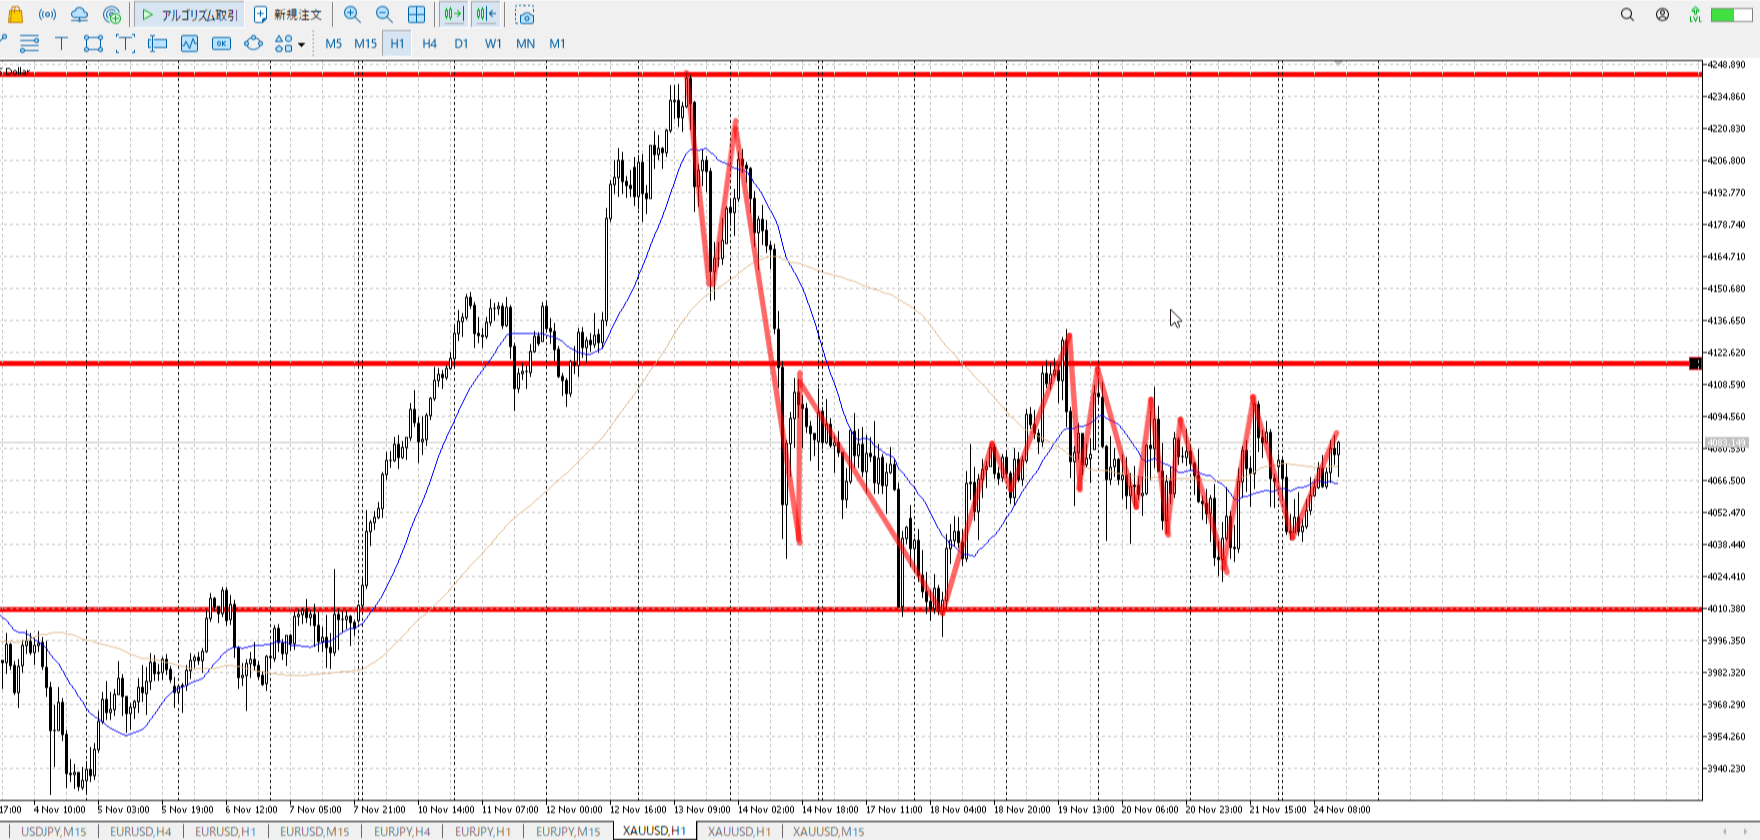This screenshot has width=1760, height=840.
Task: Take a chart screenshot with camera icon
Action: click(525, 15)
